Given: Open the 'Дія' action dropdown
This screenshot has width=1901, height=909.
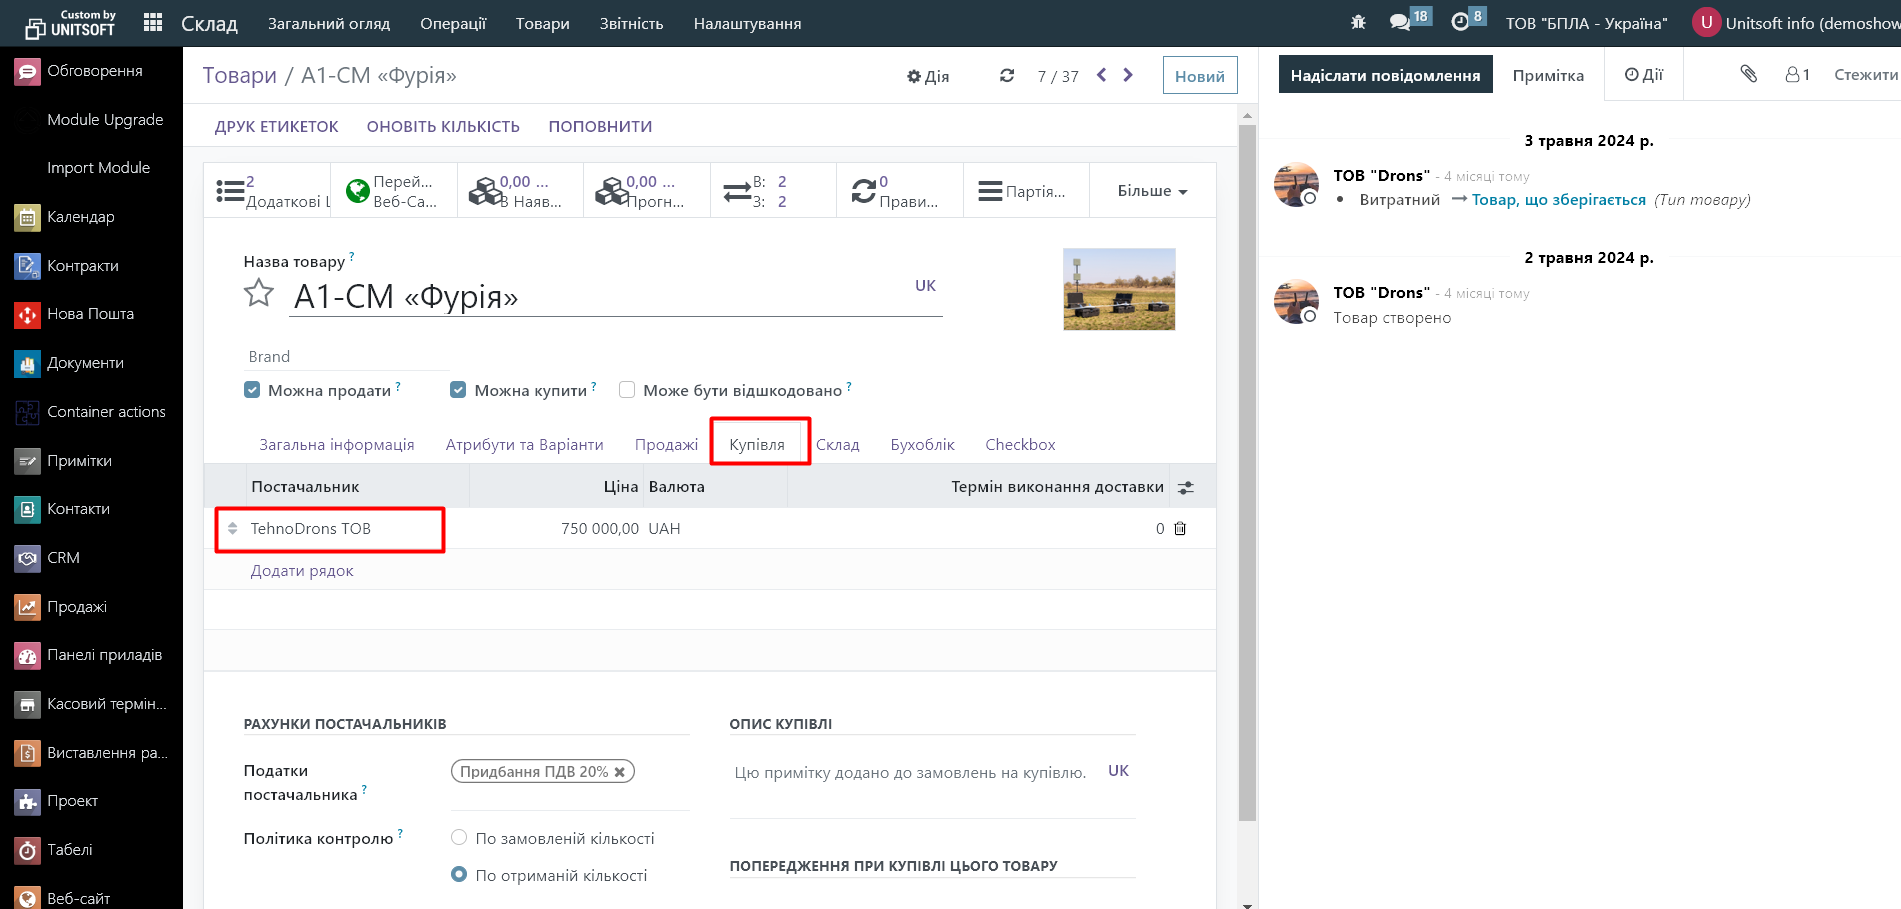Looking at the screenshot, I should pos(928,76).
